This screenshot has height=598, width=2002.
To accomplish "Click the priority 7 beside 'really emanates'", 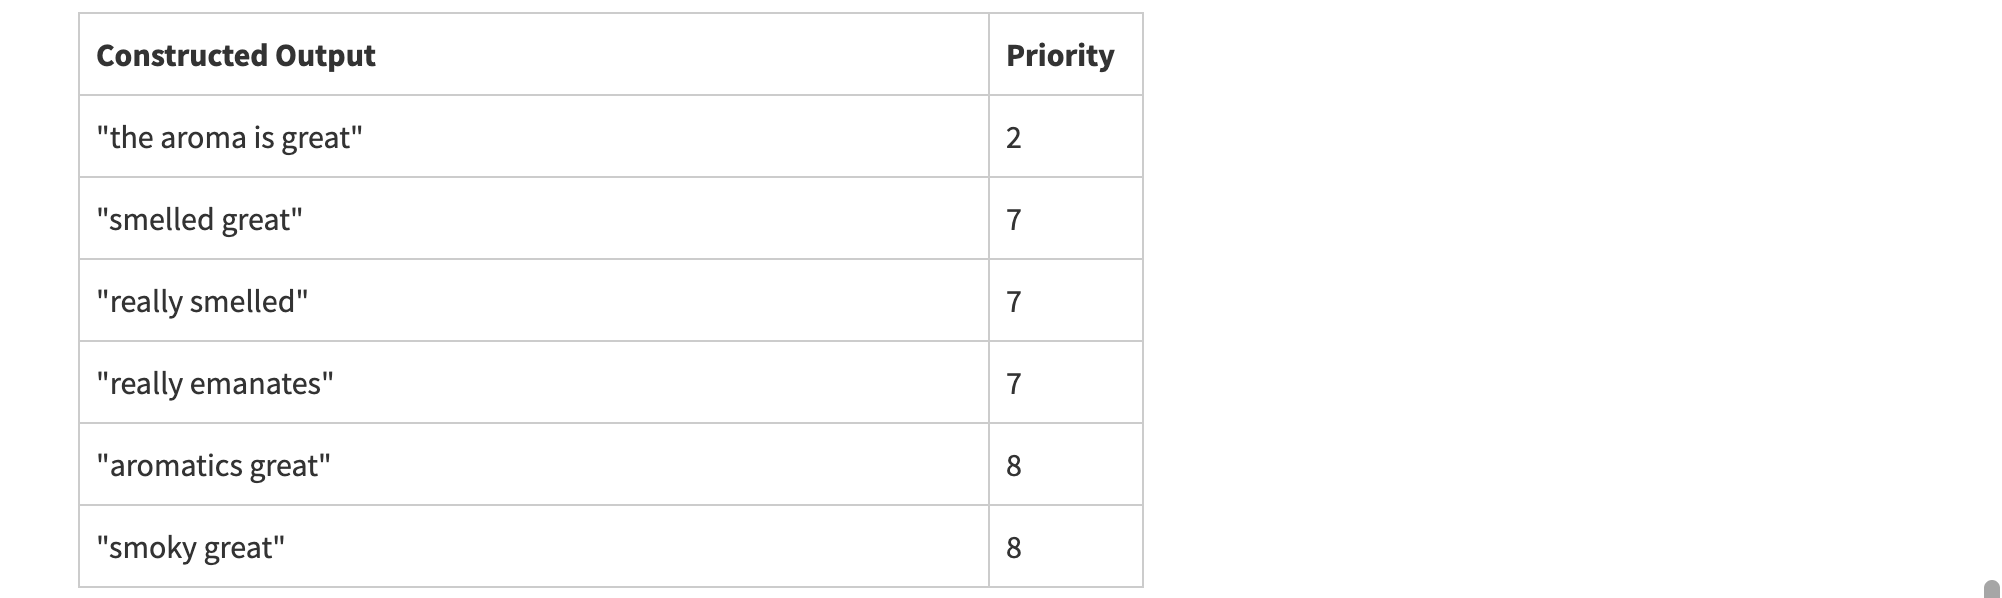I will [x=1013, y=384].
